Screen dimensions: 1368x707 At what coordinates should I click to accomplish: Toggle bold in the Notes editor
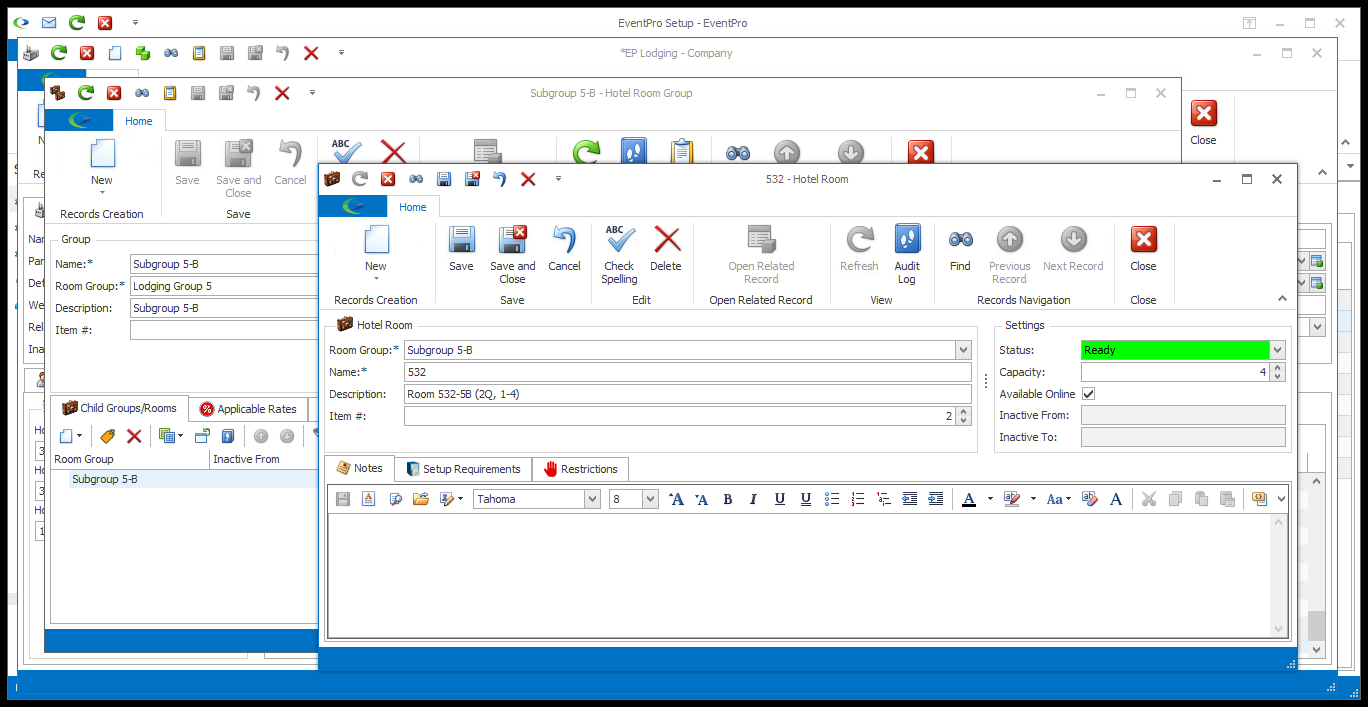pyautogui.click(x=728, y=499)
